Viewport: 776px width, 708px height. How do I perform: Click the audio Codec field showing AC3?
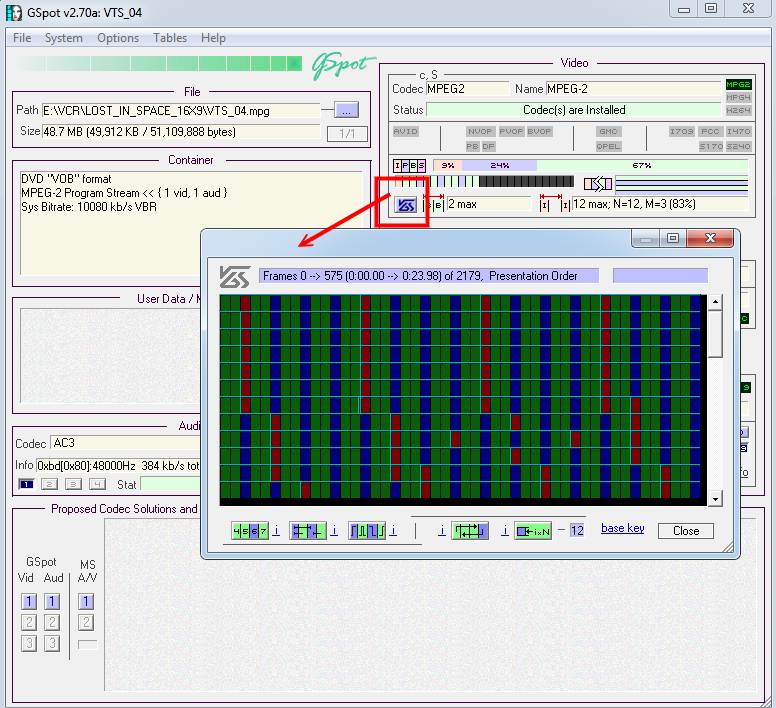tap(125, 443)
